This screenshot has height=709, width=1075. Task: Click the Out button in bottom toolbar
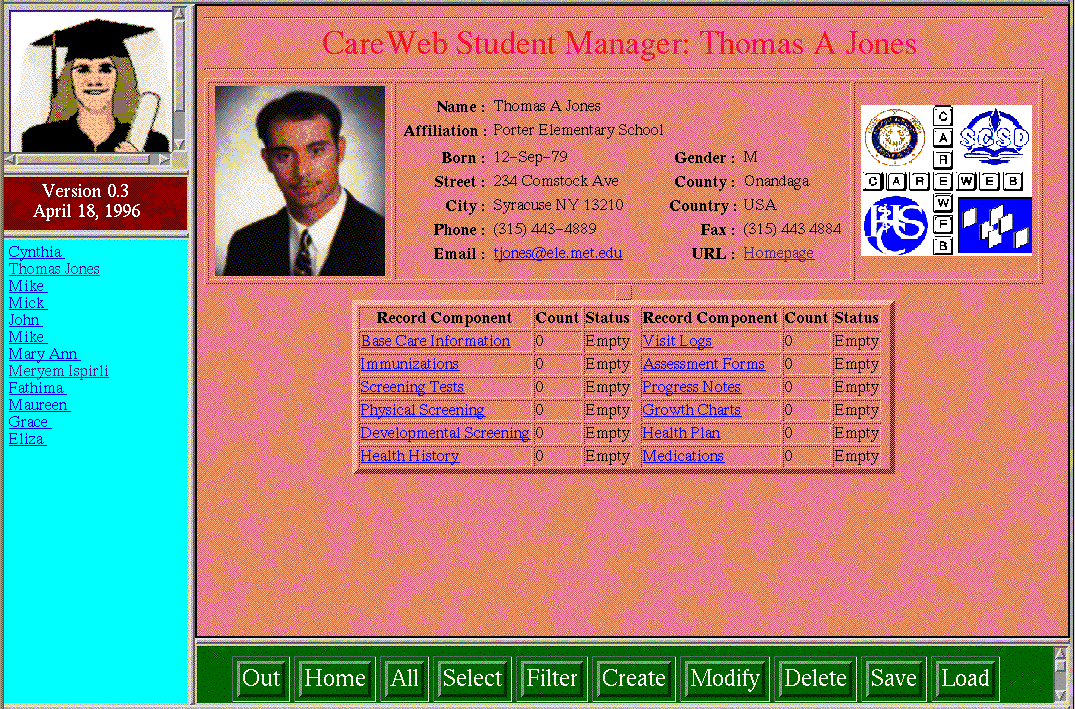[261, 677]
